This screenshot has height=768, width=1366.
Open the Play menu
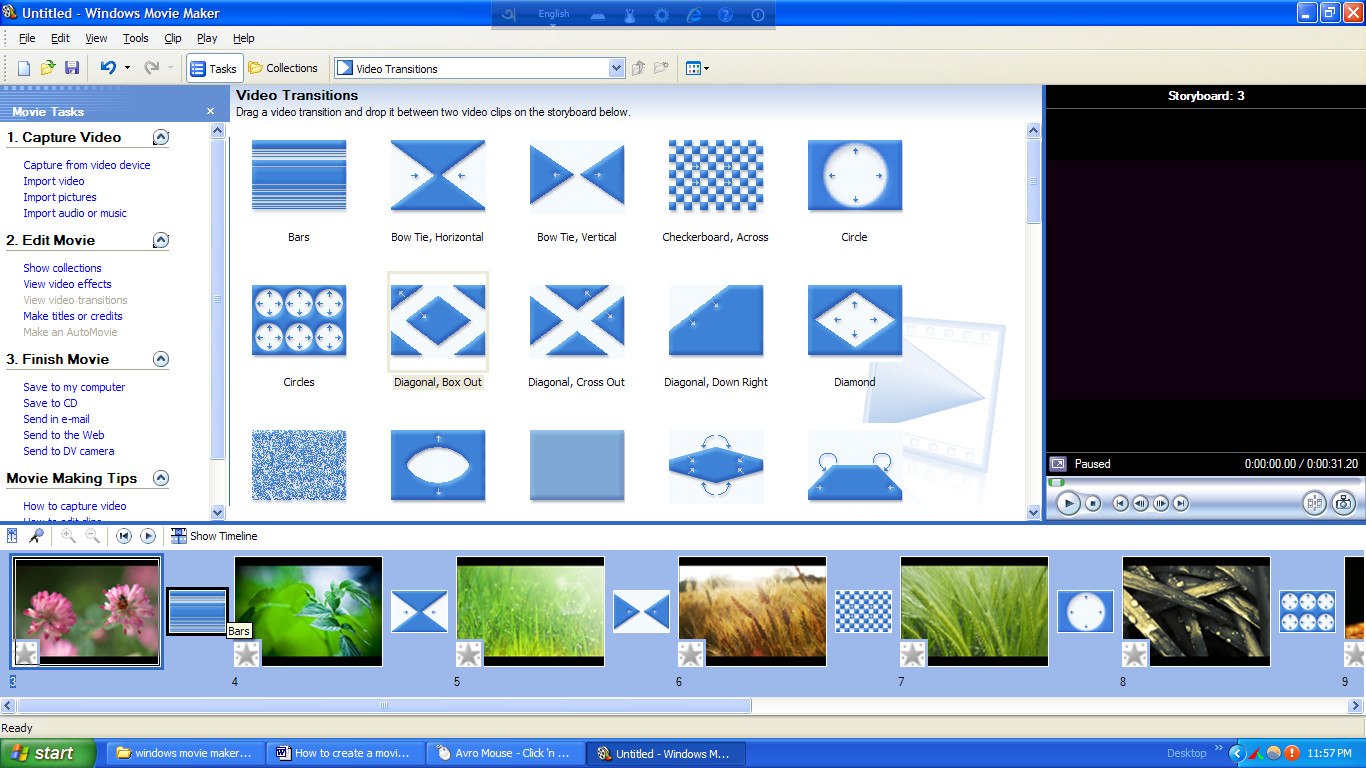coord(207,38)
